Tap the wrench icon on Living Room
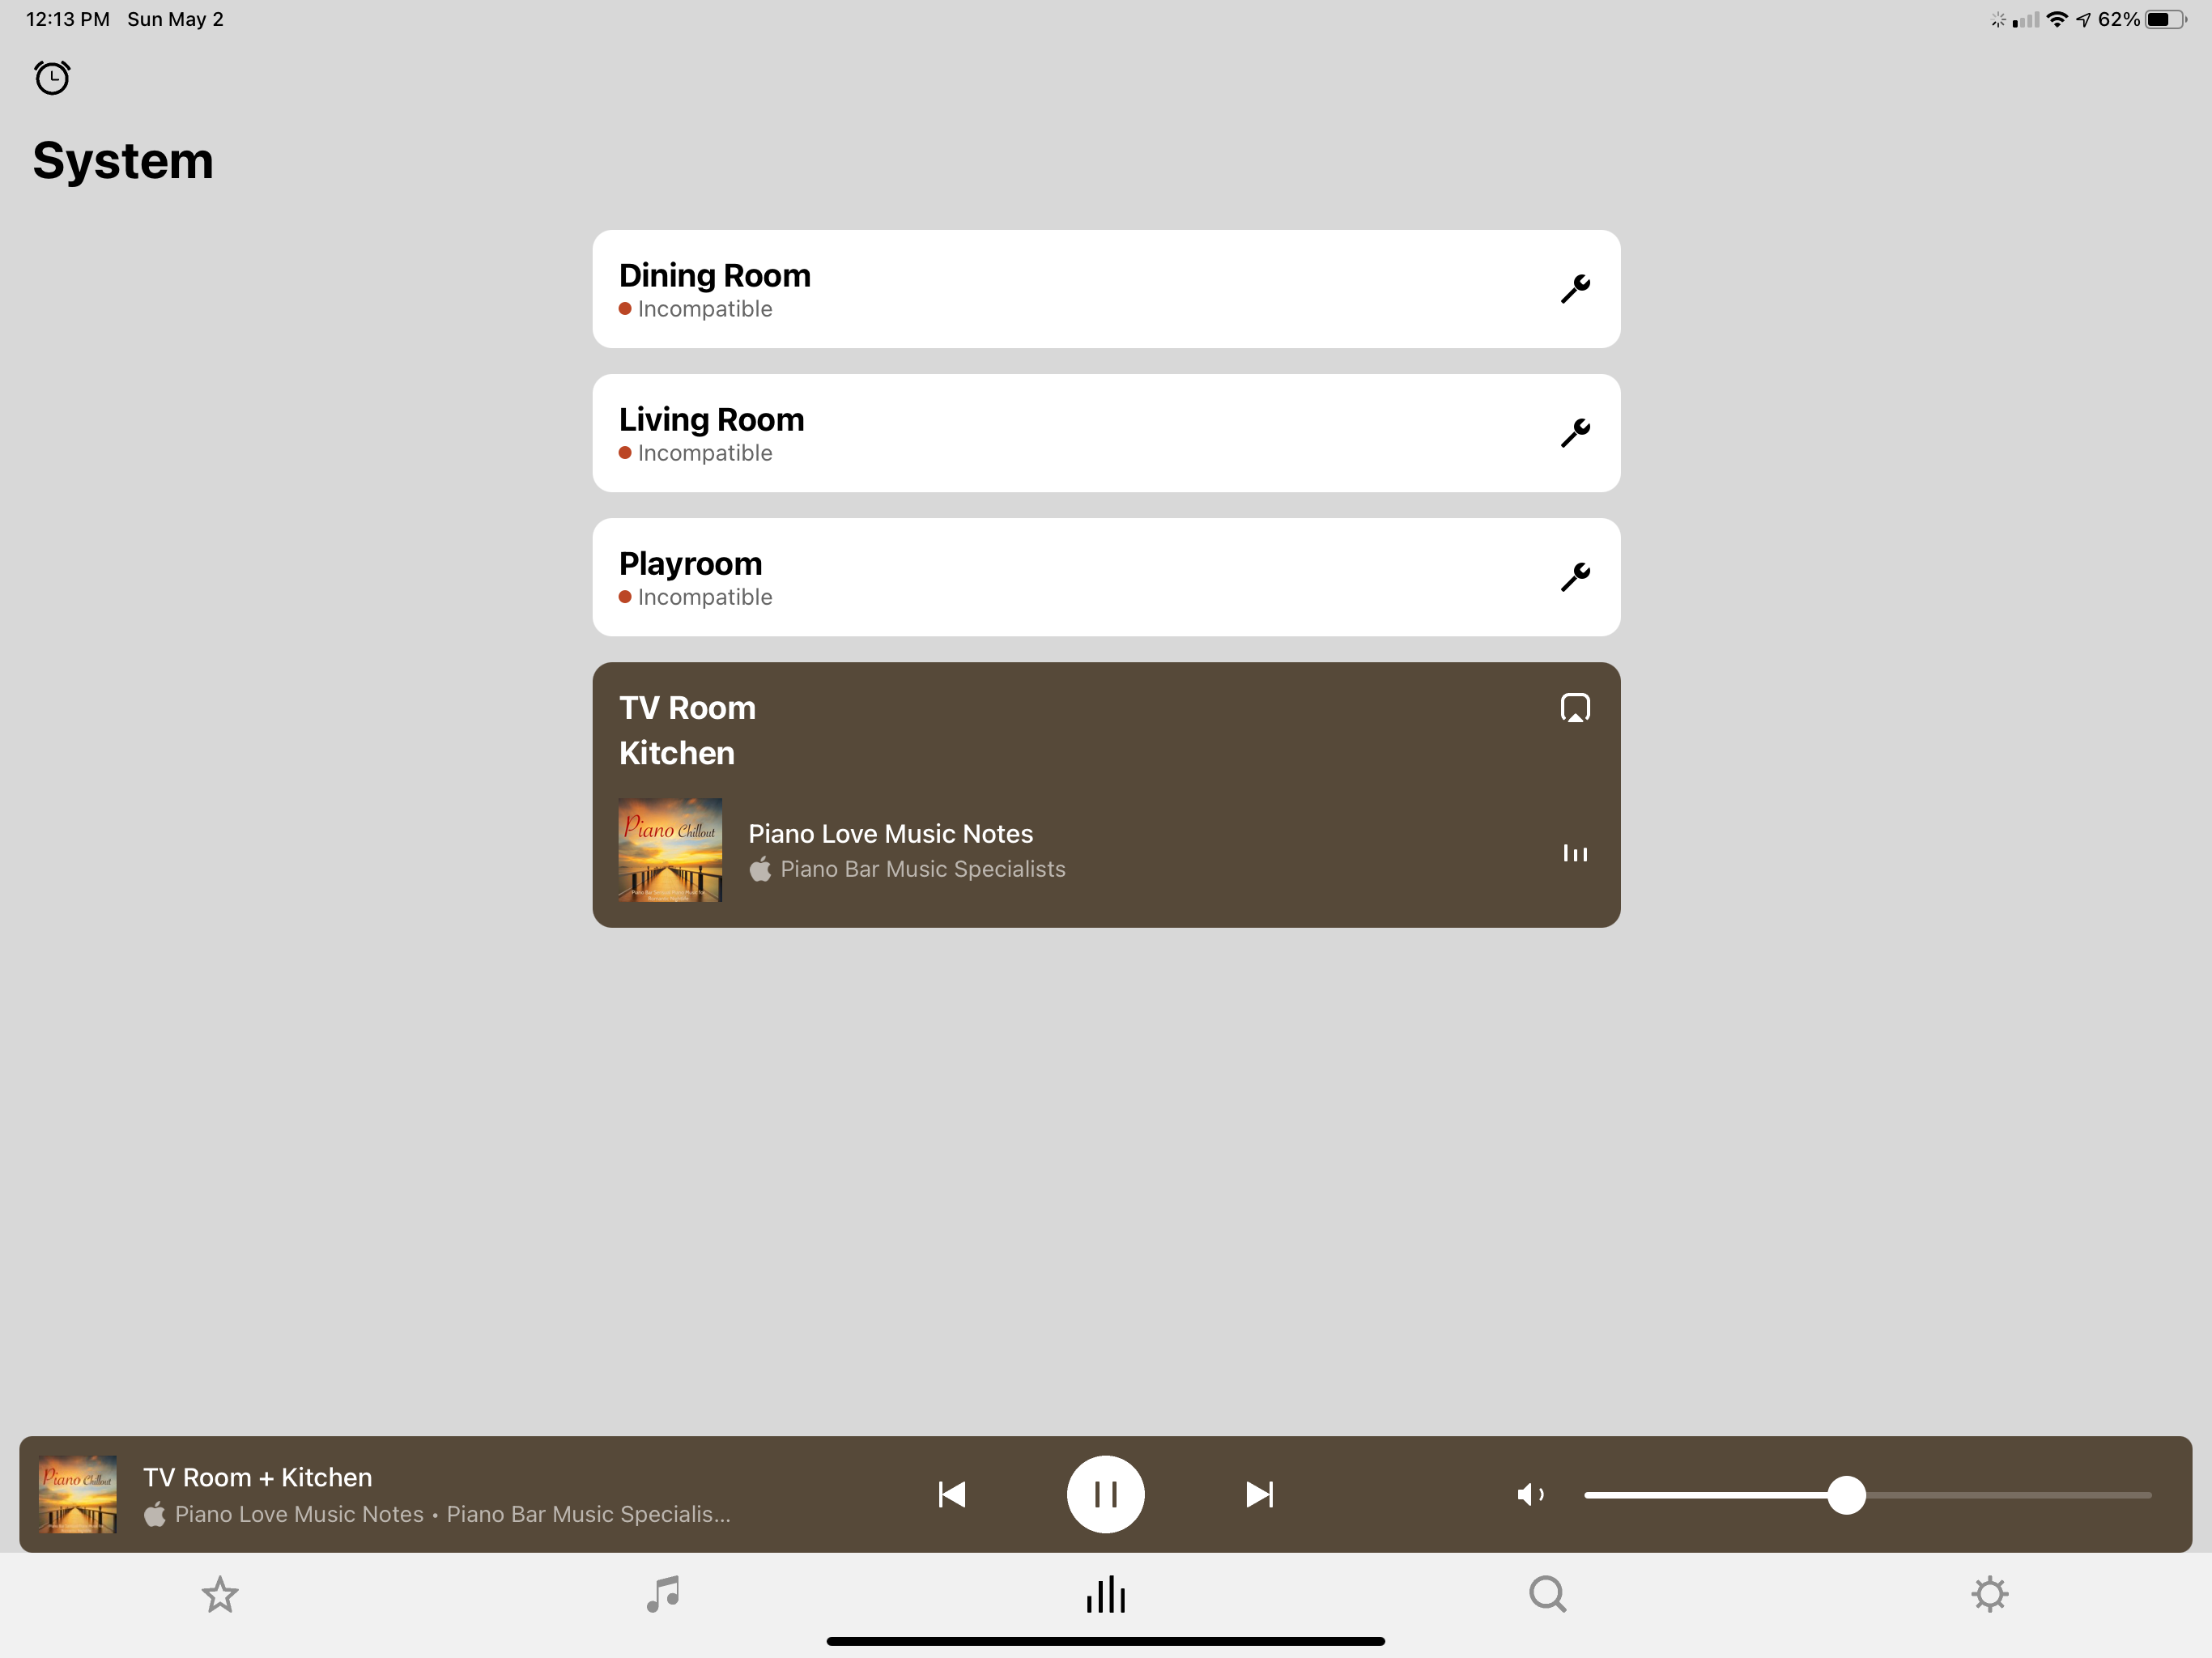The height and width of the screenshot is (1658, 2212). [x=1575, y=432]
